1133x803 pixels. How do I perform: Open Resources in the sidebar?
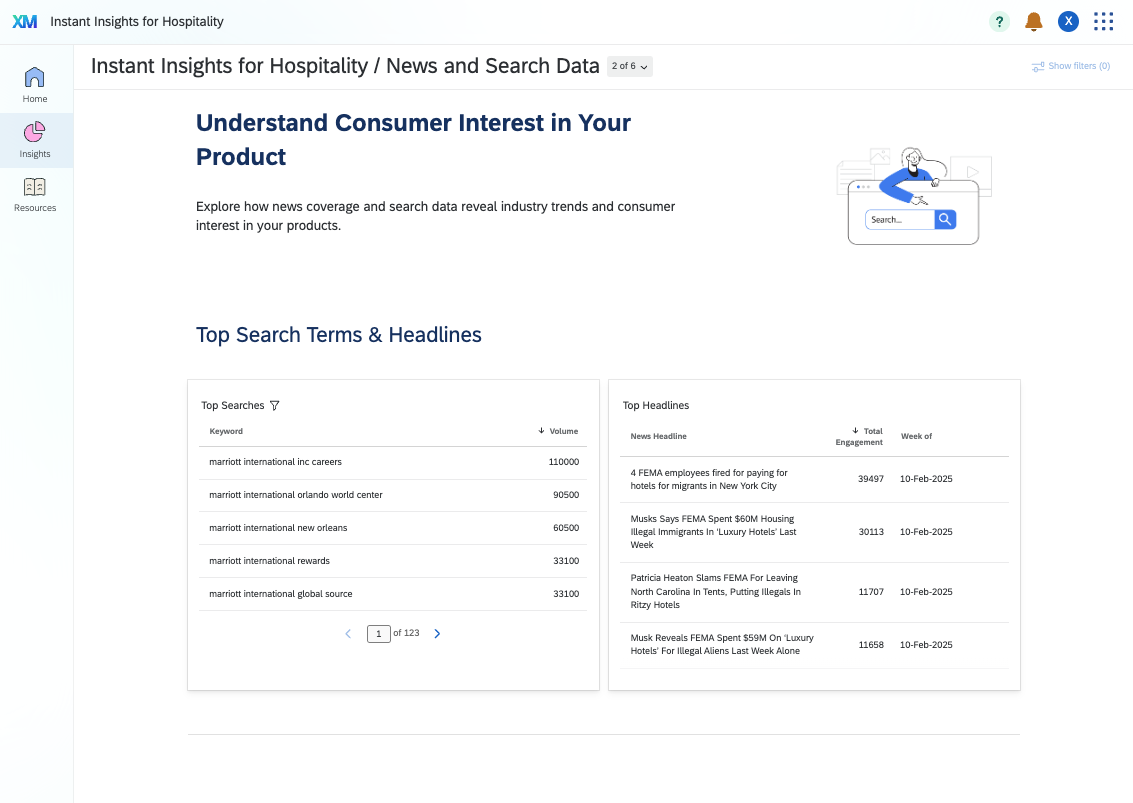point(35,194)
